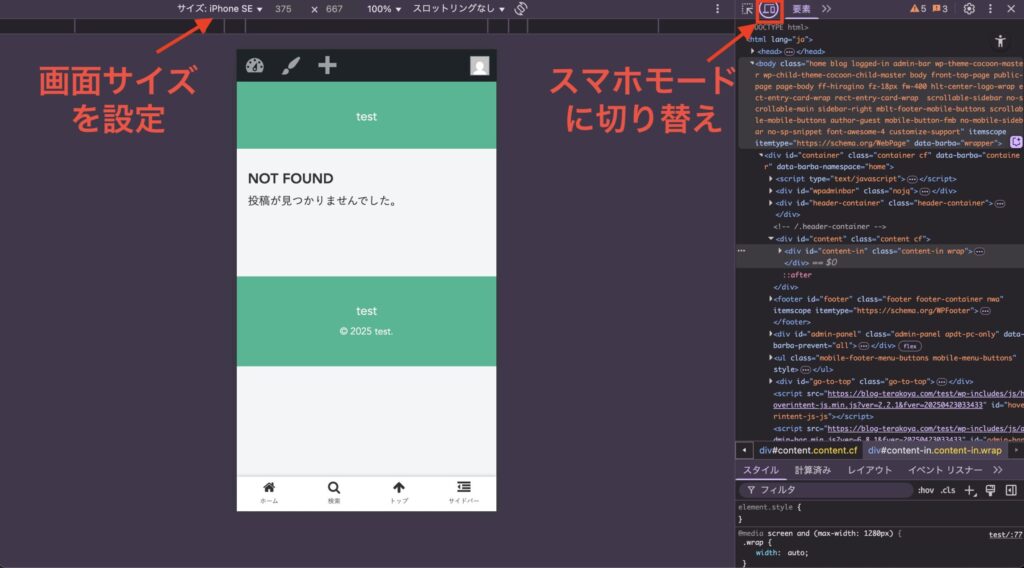Screen dimensions: 1024x568
Task: Open the customize paintbrush icon in admin bar
Action: pos(291,65)
